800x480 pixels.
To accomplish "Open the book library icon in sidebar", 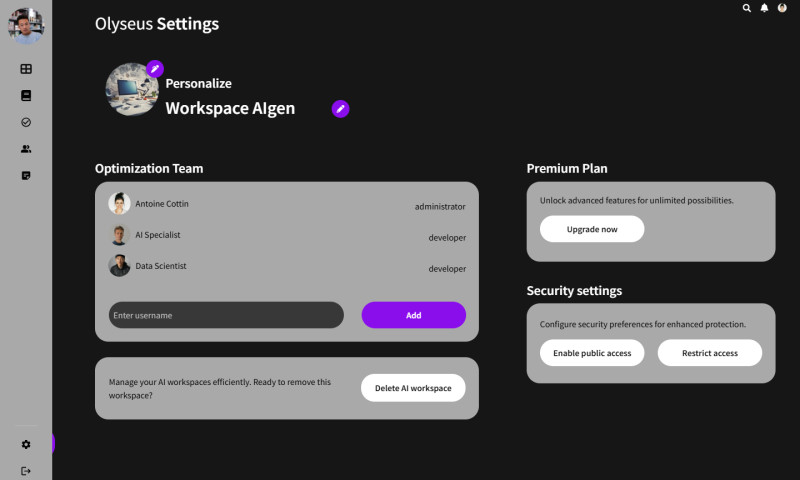I will tap(26, 95).
